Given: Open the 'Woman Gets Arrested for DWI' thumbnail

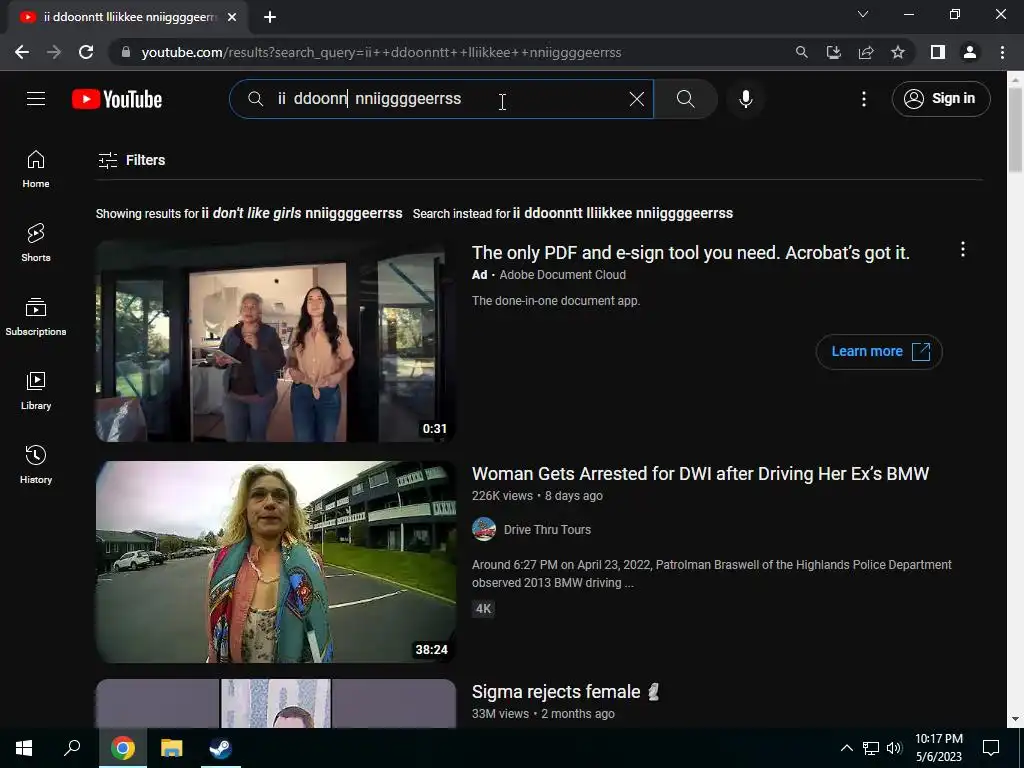Looking at the screenshot, I should 276,562.
